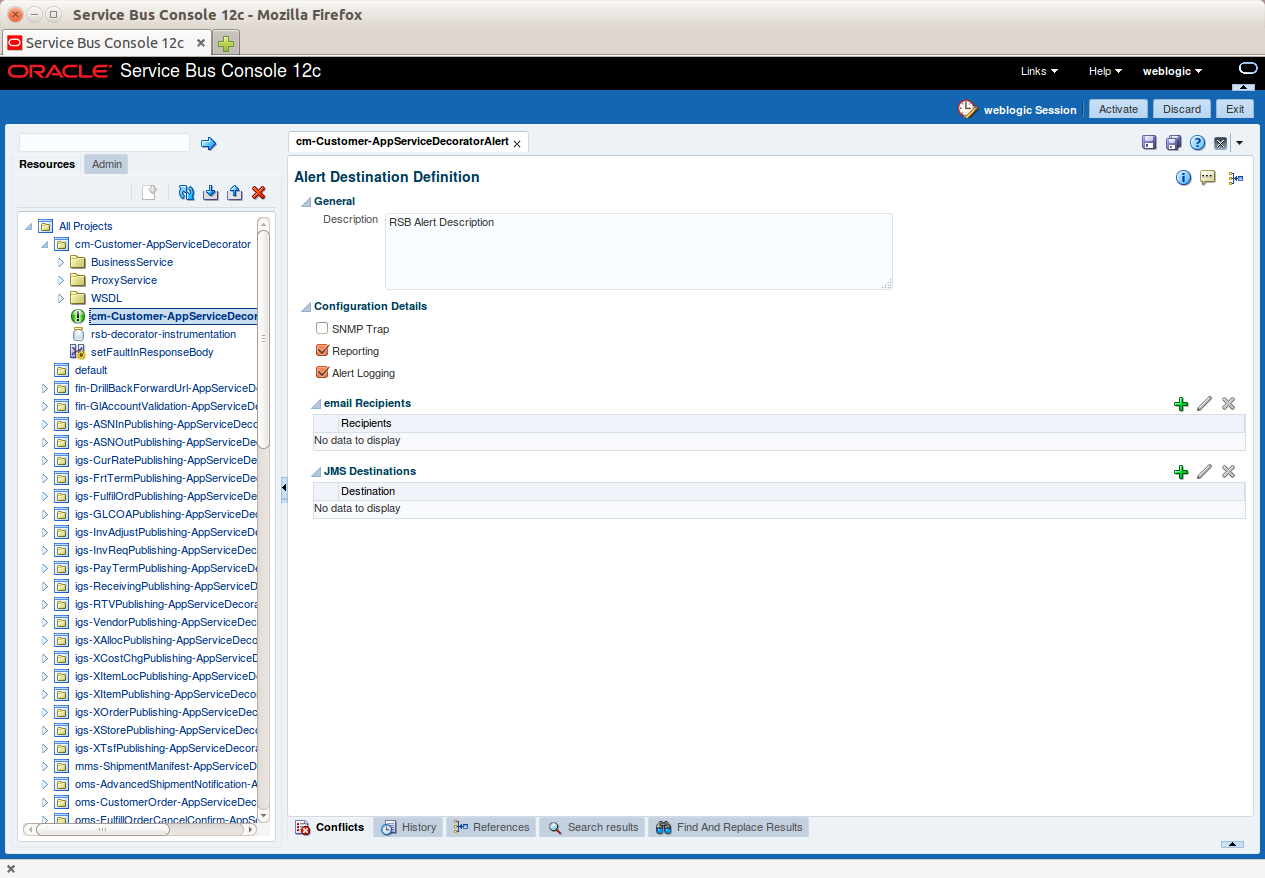The image size is (1265, 878).
Task: Click the setFaultInResponseBody resource icon
Action: [77, 352]
